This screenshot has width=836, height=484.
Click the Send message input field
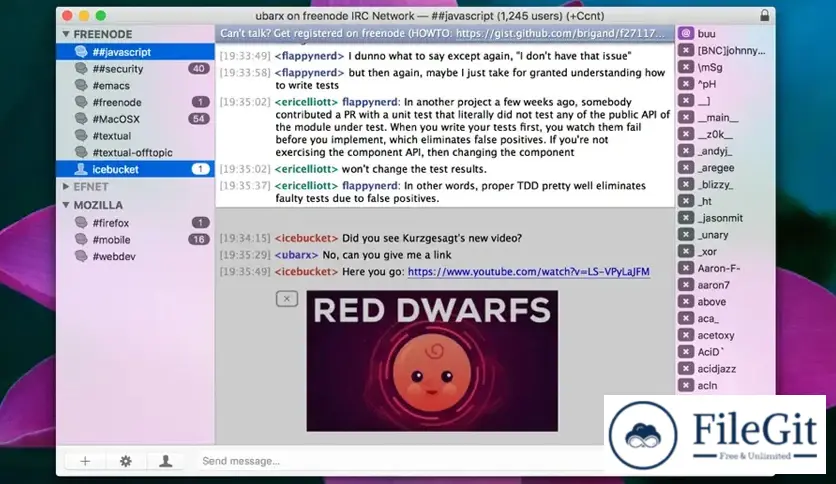click(x=400, y=461)
